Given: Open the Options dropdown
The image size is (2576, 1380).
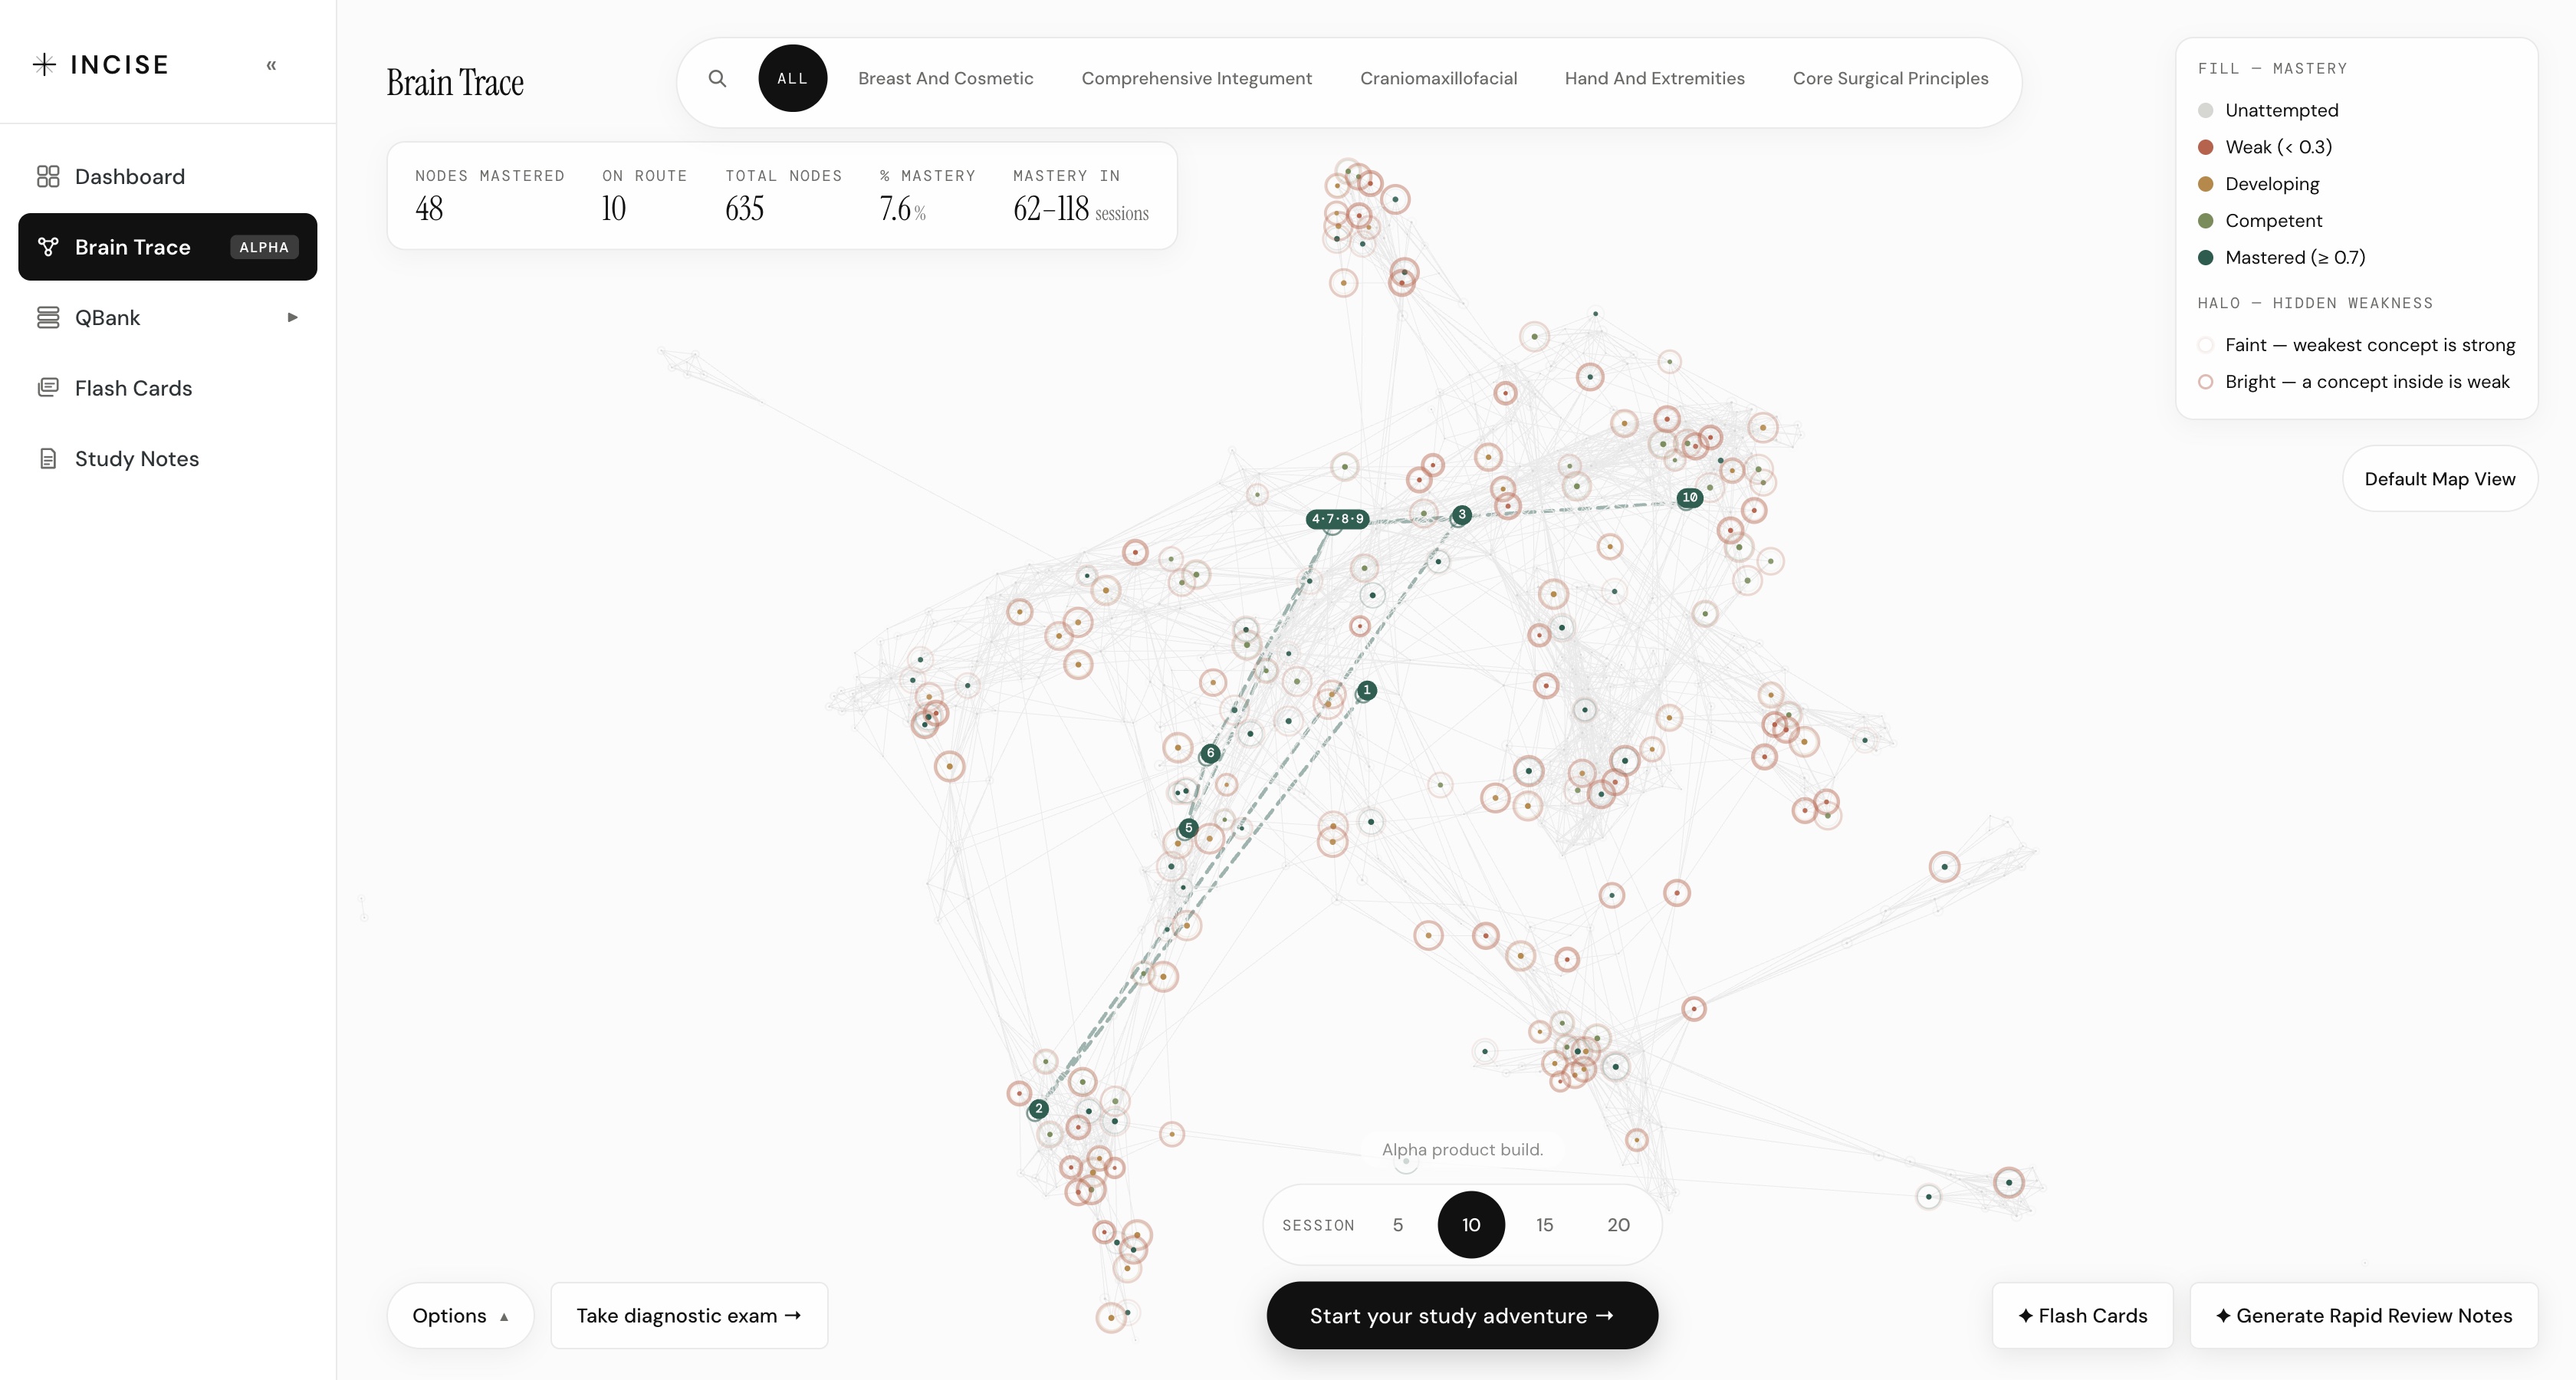Looking at the screenshot, I should click(461, 1316).
